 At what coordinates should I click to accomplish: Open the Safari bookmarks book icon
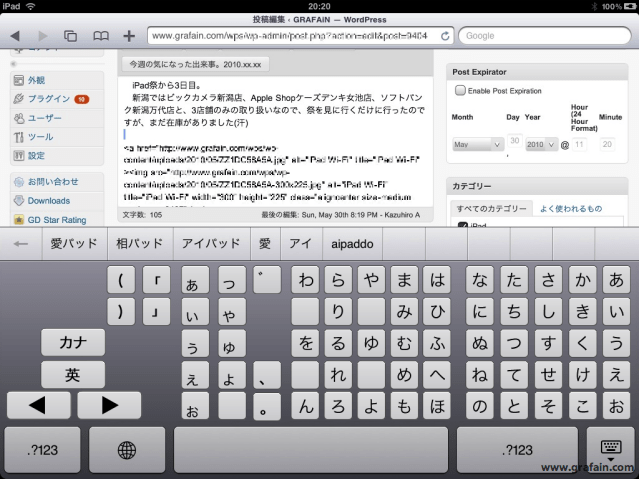(x=101, y=36)
